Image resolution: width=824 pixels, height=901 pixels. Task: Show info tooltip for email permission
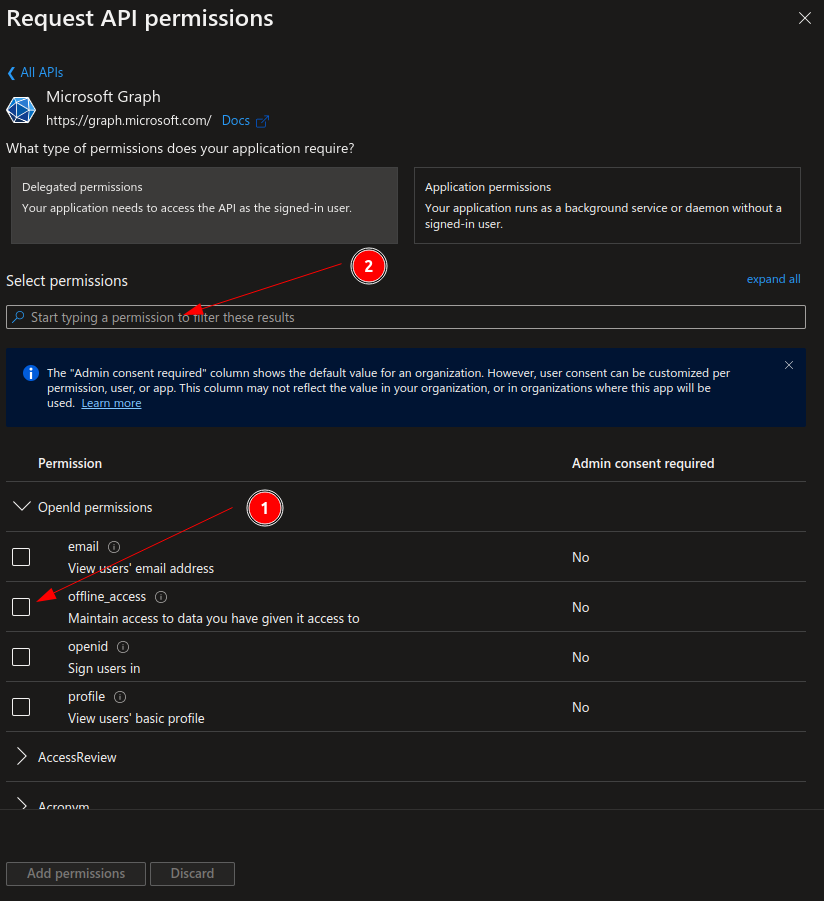tap(114, 547)
